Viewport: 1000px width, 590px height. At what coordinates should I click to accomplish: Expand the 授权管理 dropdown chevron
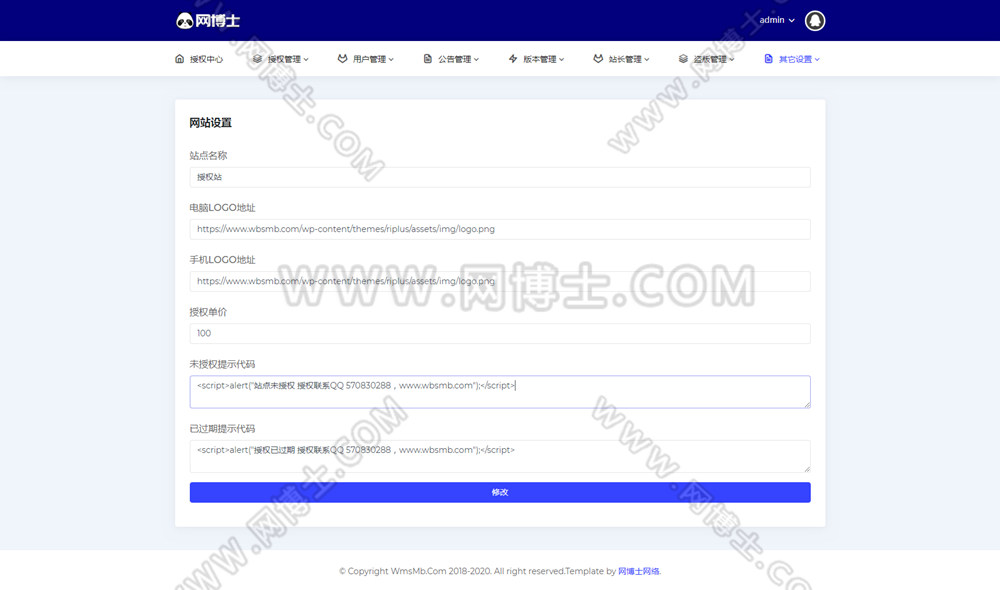[x=306, y=59]
